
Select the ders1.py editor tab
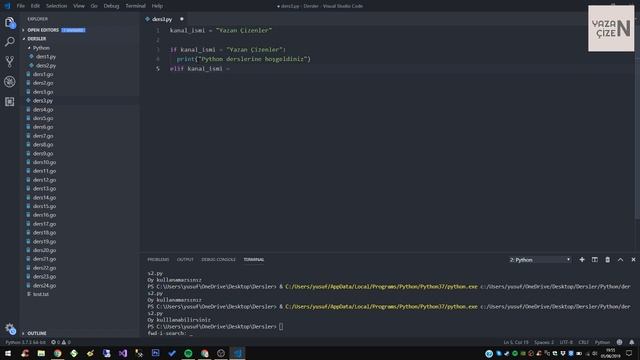[162, 19]
